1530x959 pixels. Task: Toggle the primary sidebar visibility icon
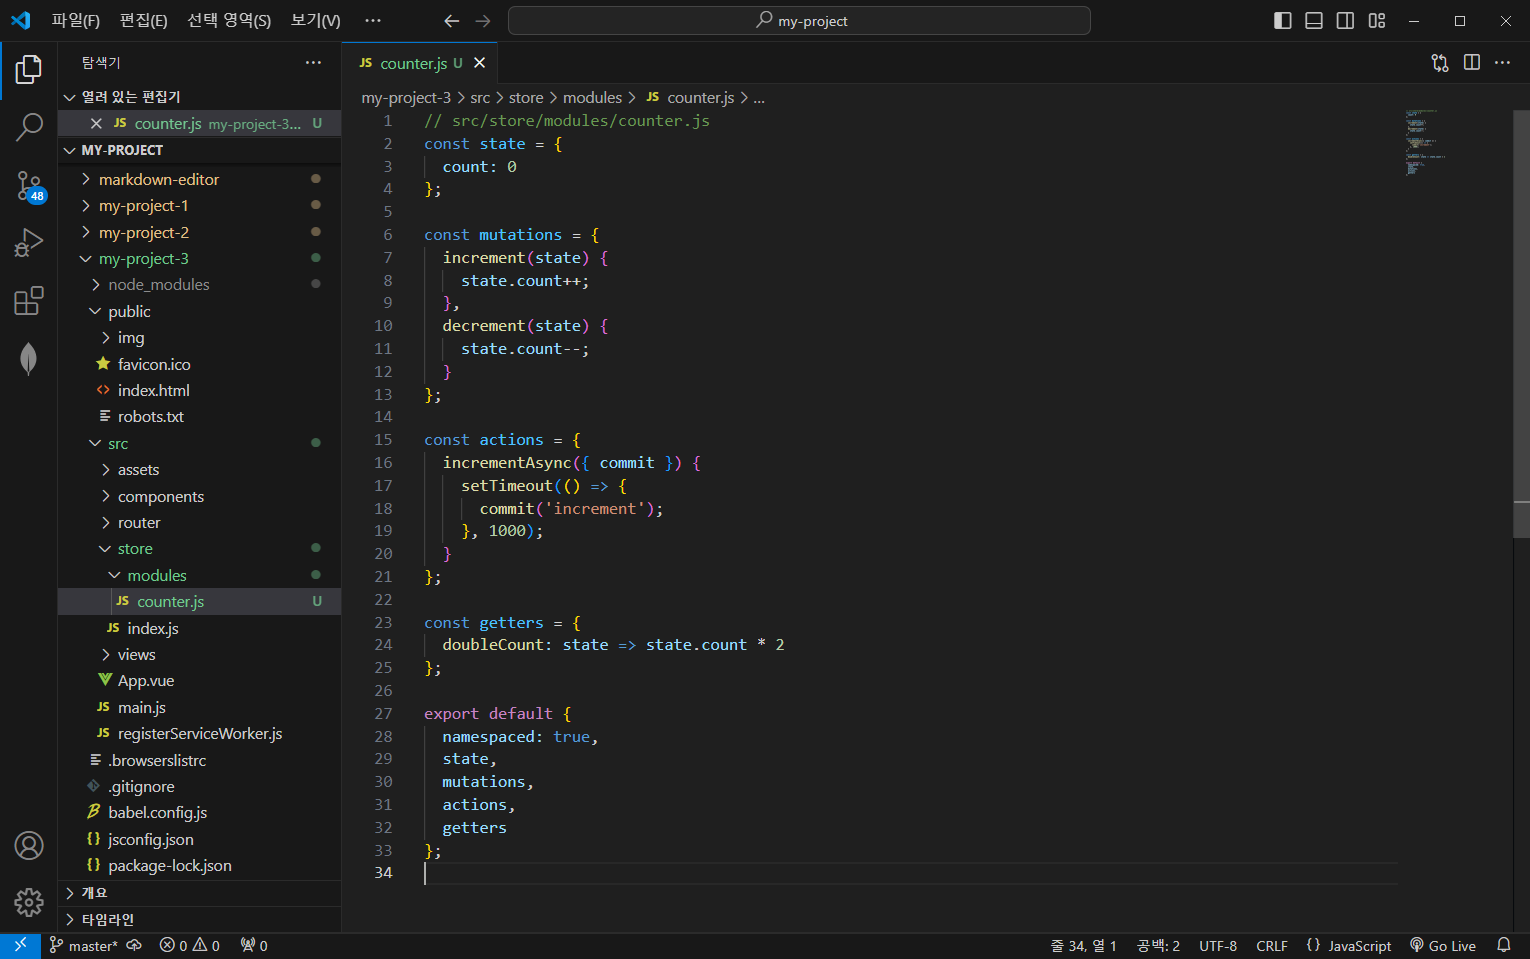click(x=1282, y=20)
